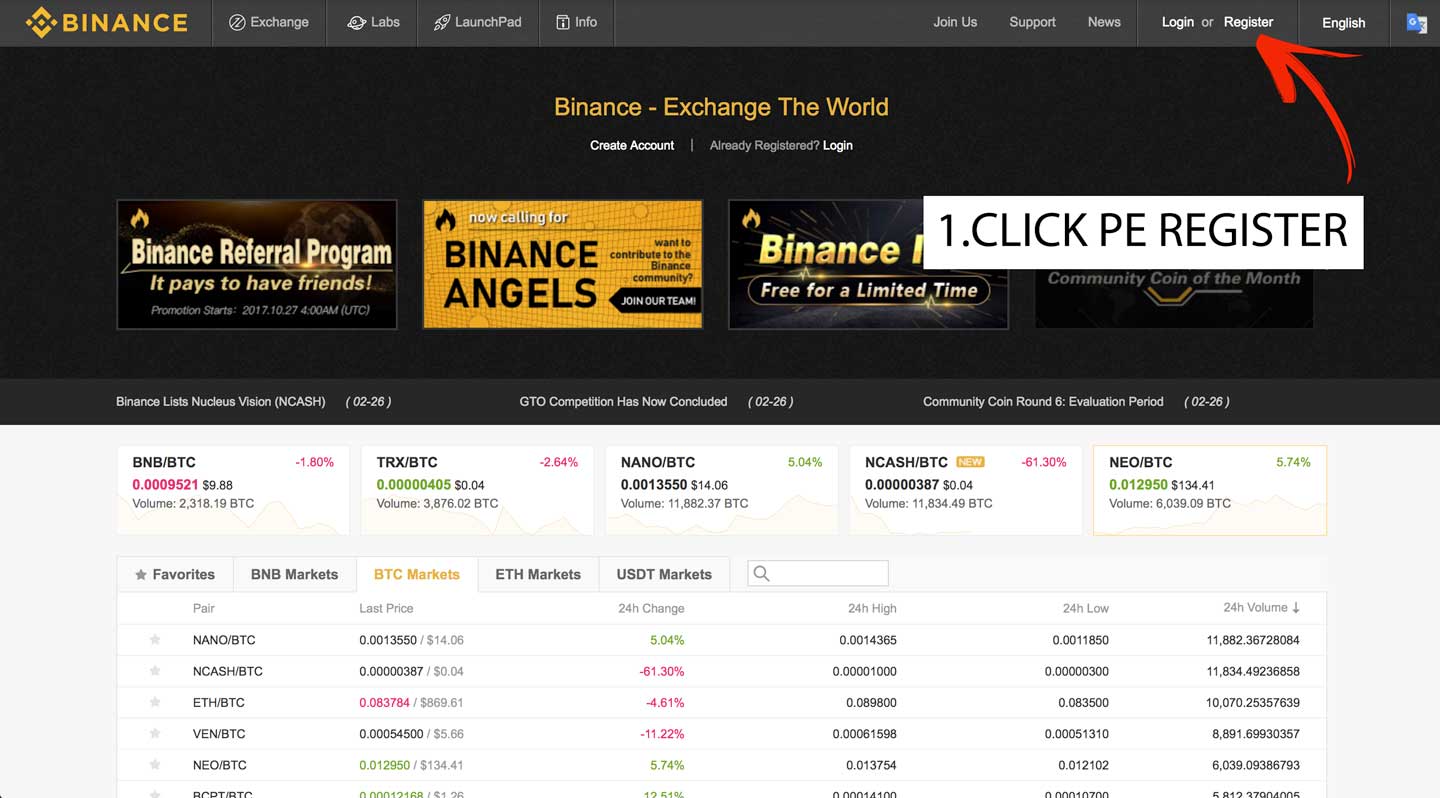Screen dimensions: 1440x798
Task: Click ETH/BTC last price 0.083784
Action: pos(384,702)
